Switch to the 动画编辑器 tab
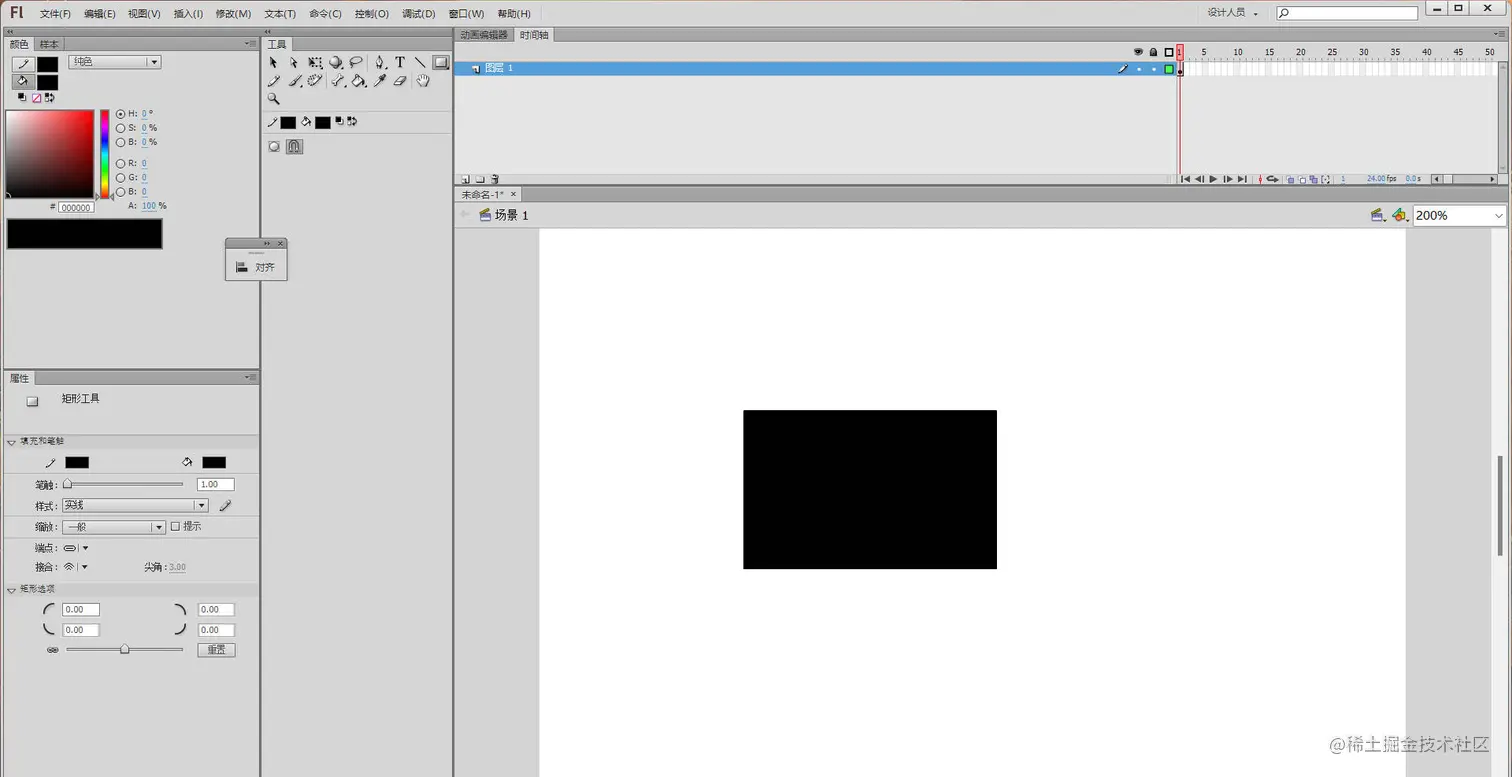Screen dimensions: 1512x777 pos(483,34)
